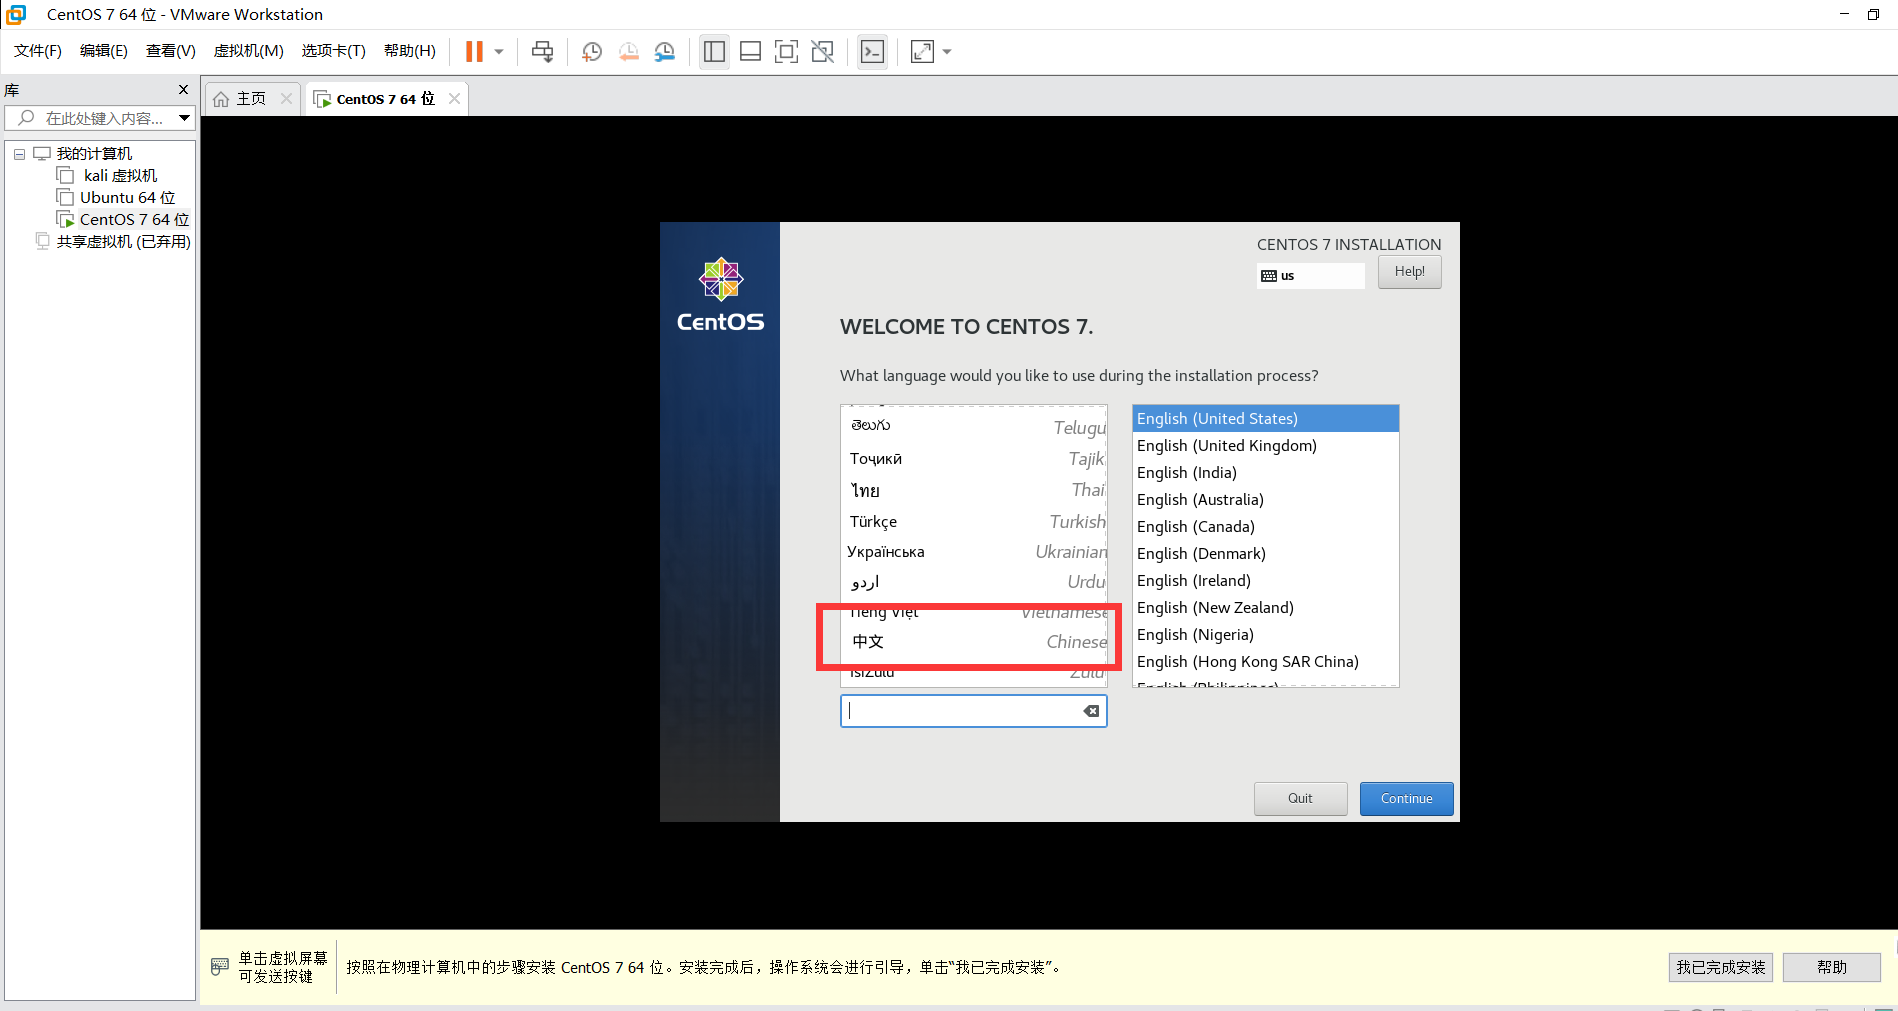Switch to Unity mode
Screen dimensions: 1898x1011
click(x=823, y=52)
